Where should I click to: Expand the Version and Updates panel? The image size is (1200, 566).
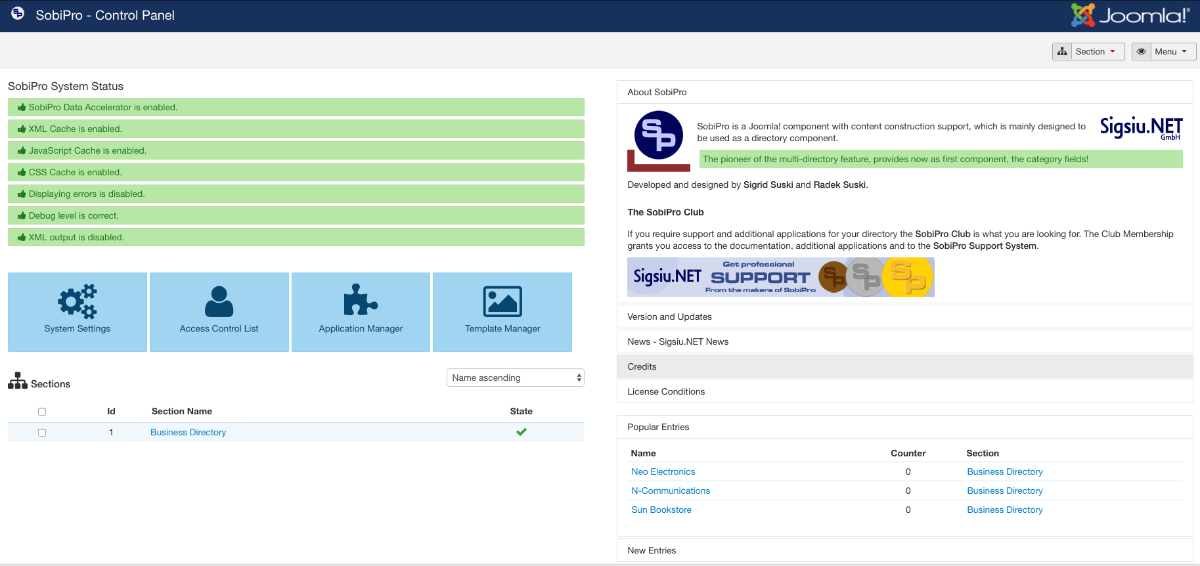point(669,317)
